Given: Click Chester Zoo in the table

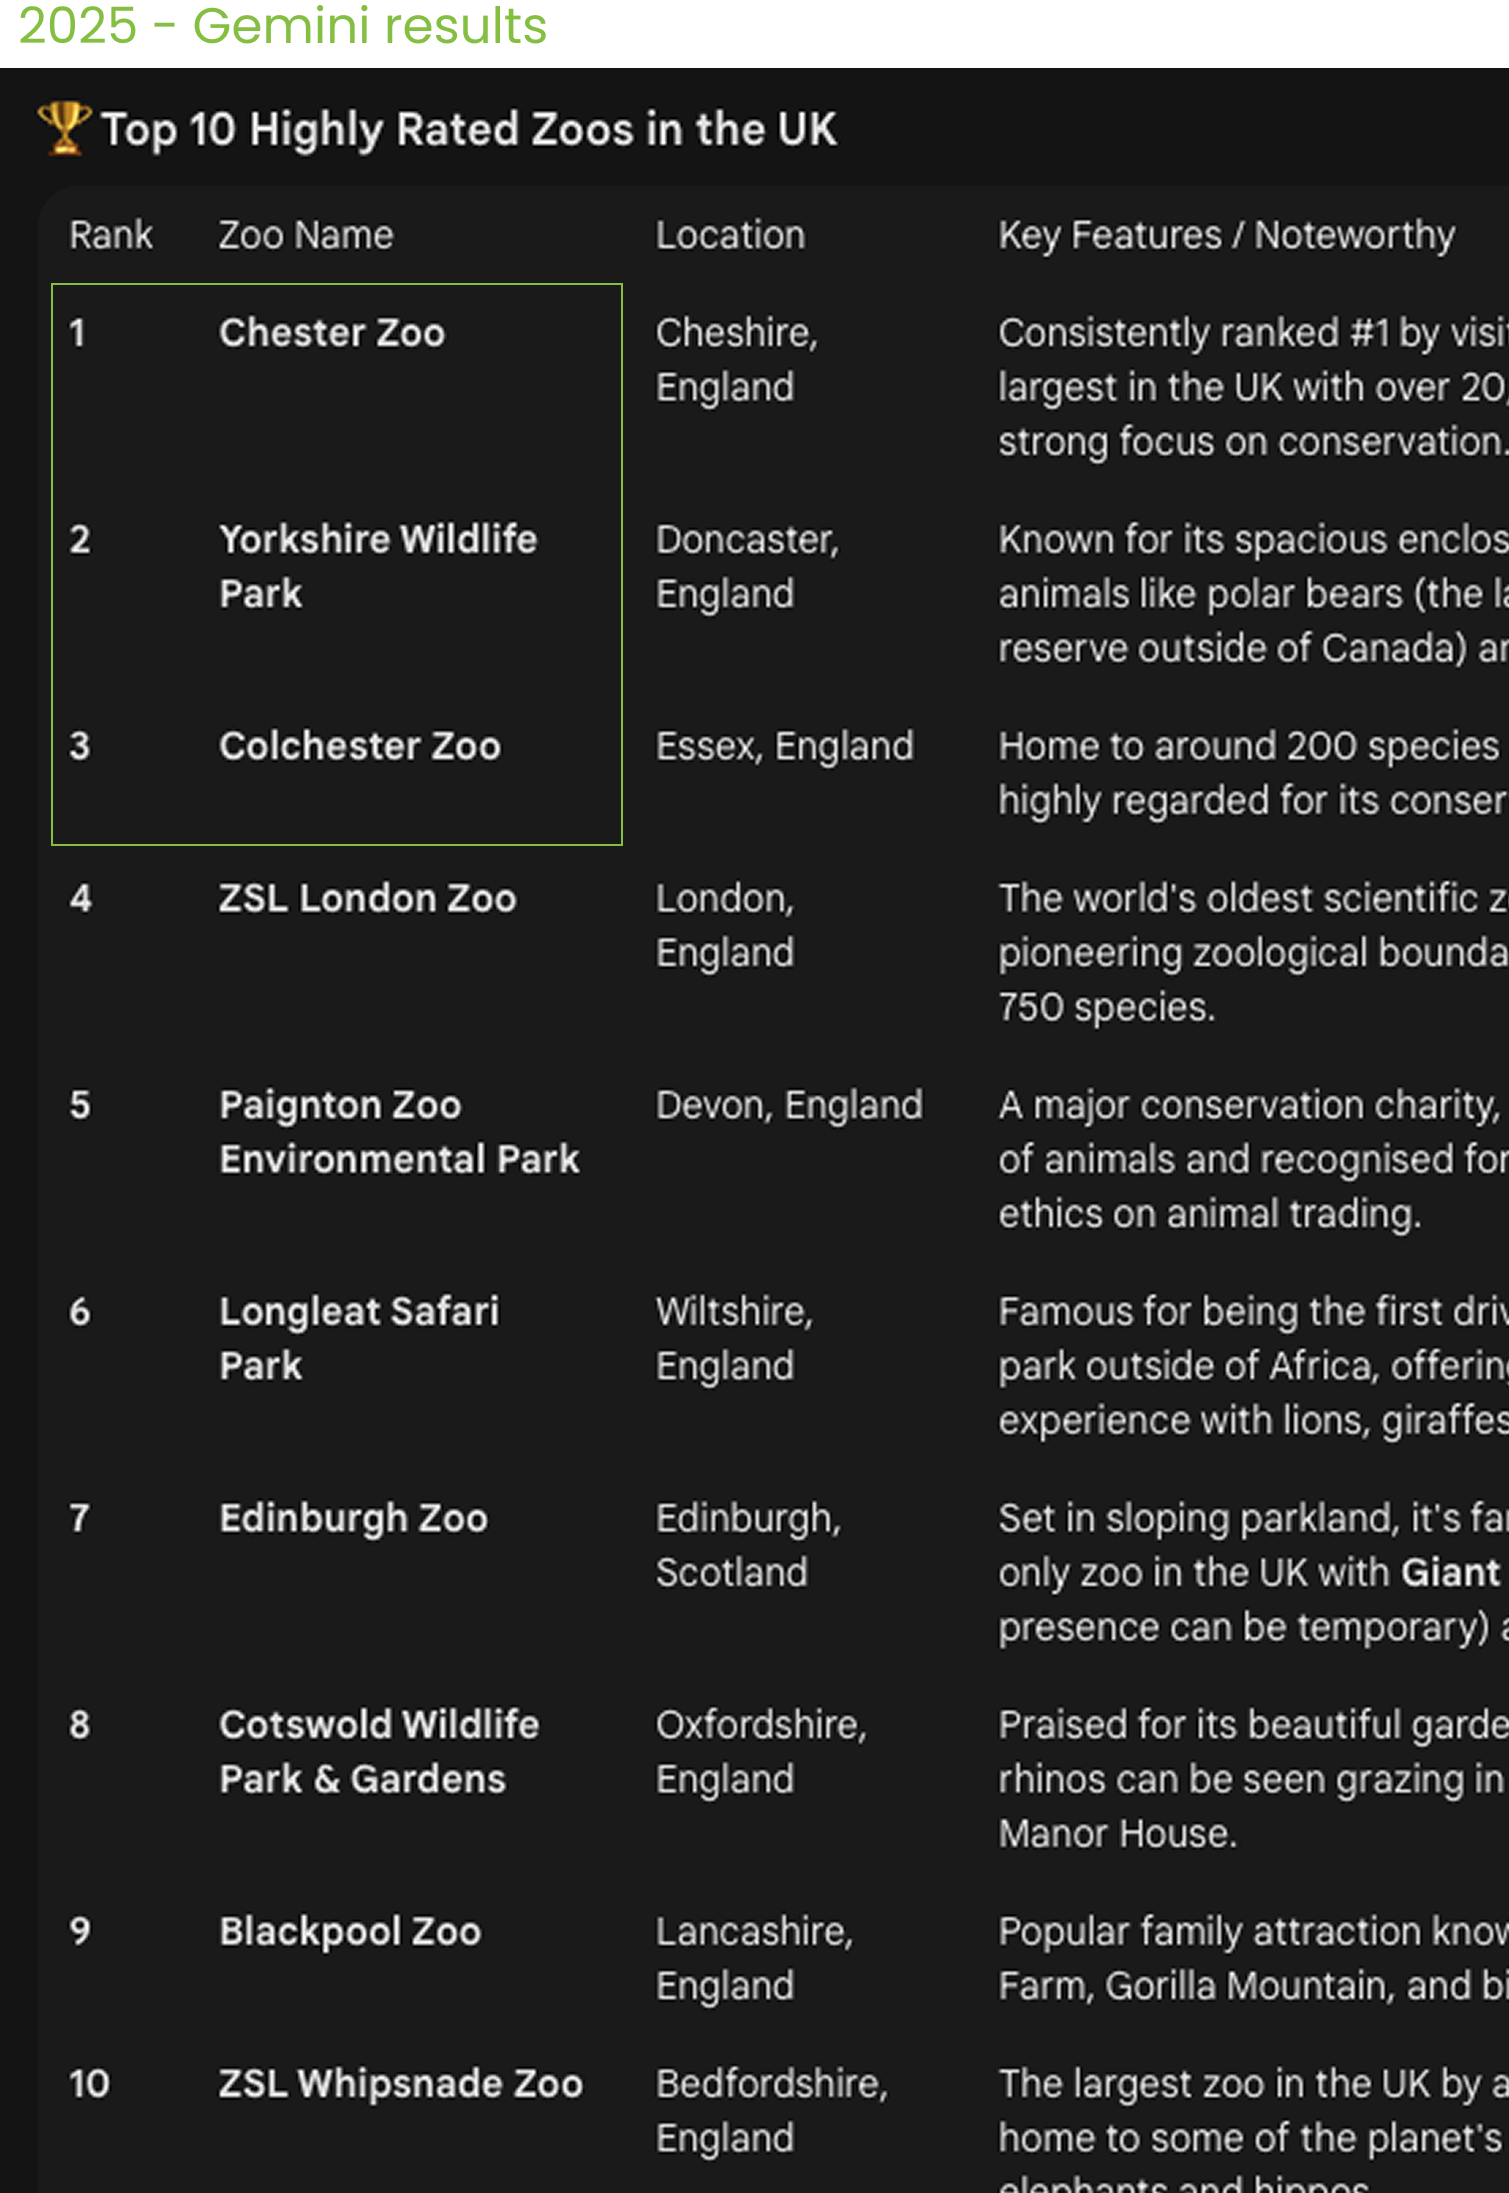Looking at the screenshot, I should [332, 333].
